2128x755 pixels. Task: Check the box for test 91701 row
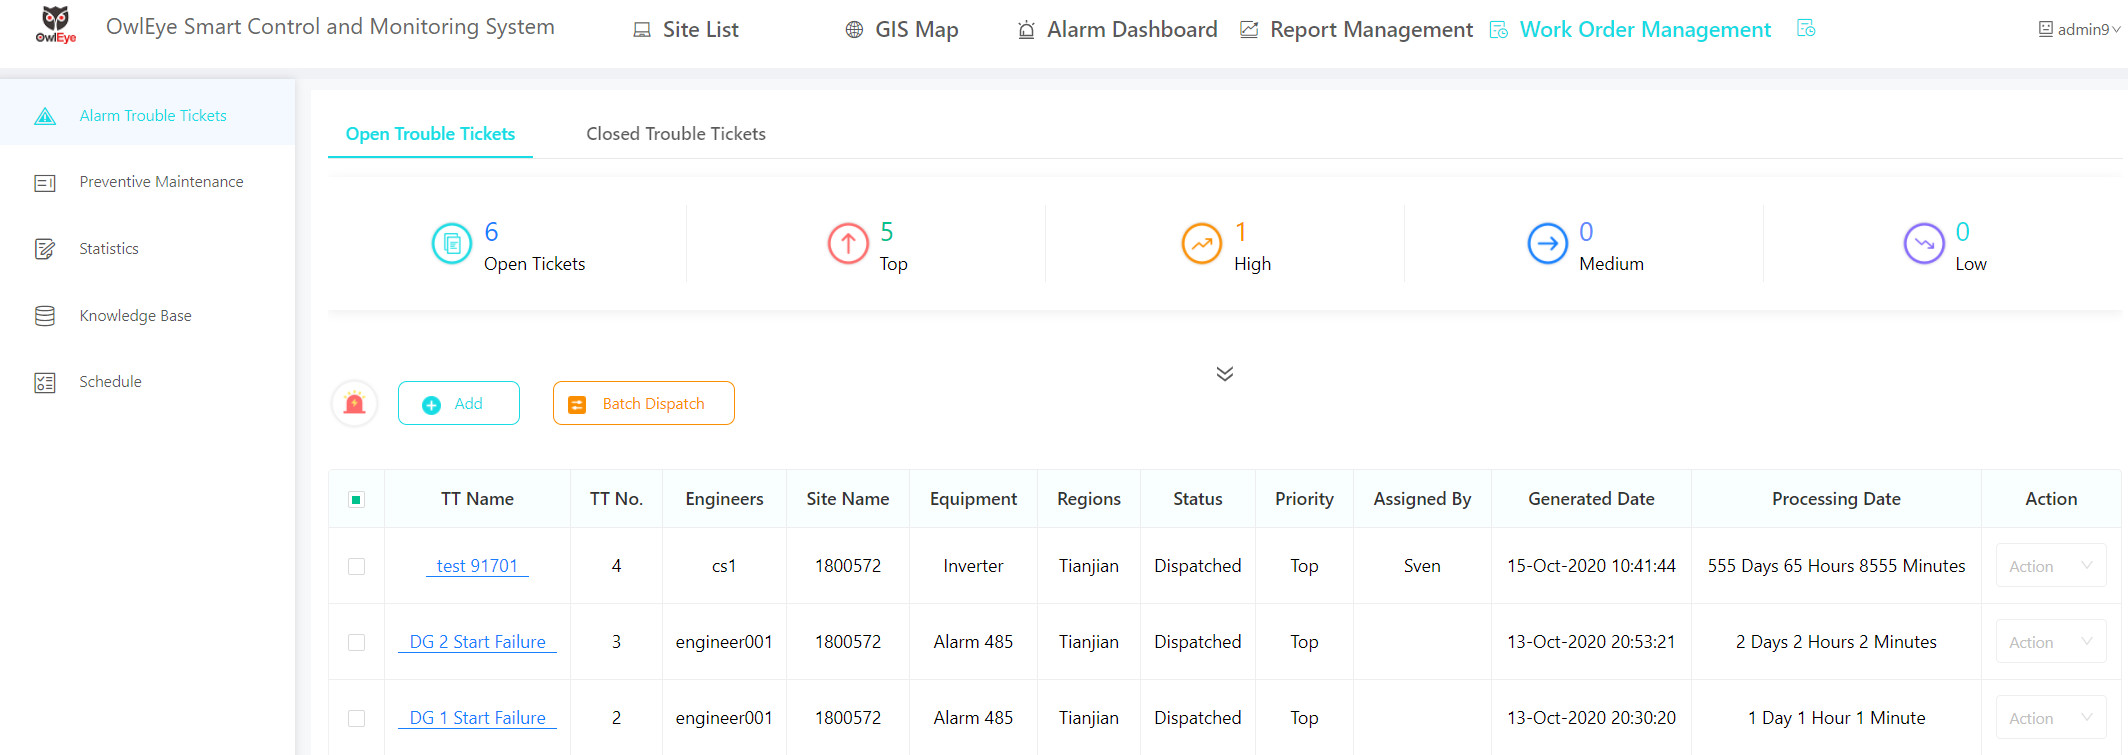click(x=356, y=566)
